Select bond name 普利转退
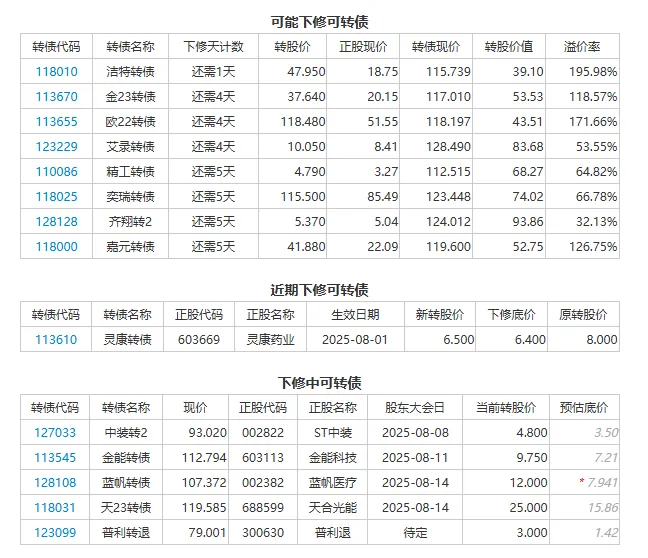The width and height of the screenshot is (648, 558). [x=126, y=533]
